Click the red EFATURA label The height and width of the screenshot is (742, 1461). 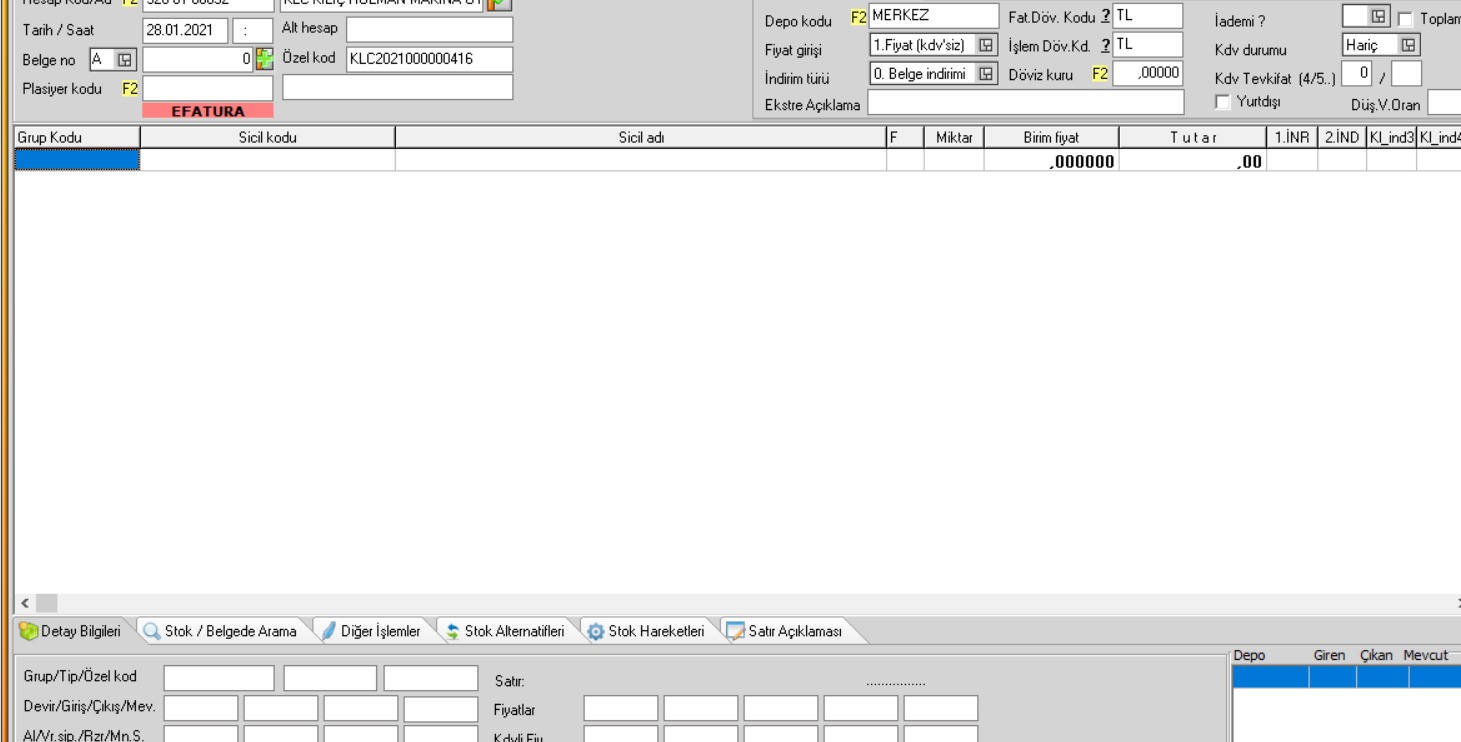(208, 112)
